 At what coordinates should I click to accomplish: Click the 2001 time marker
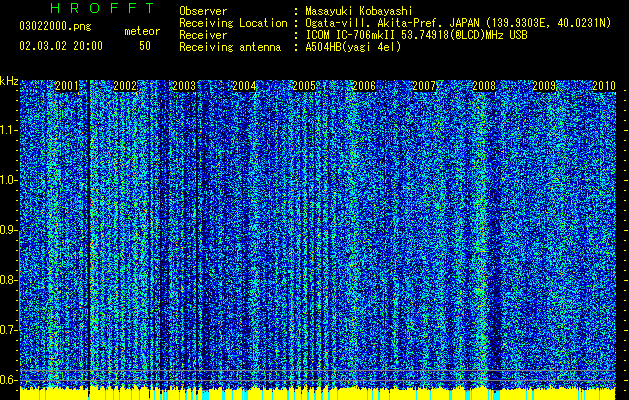click(67, 86)
